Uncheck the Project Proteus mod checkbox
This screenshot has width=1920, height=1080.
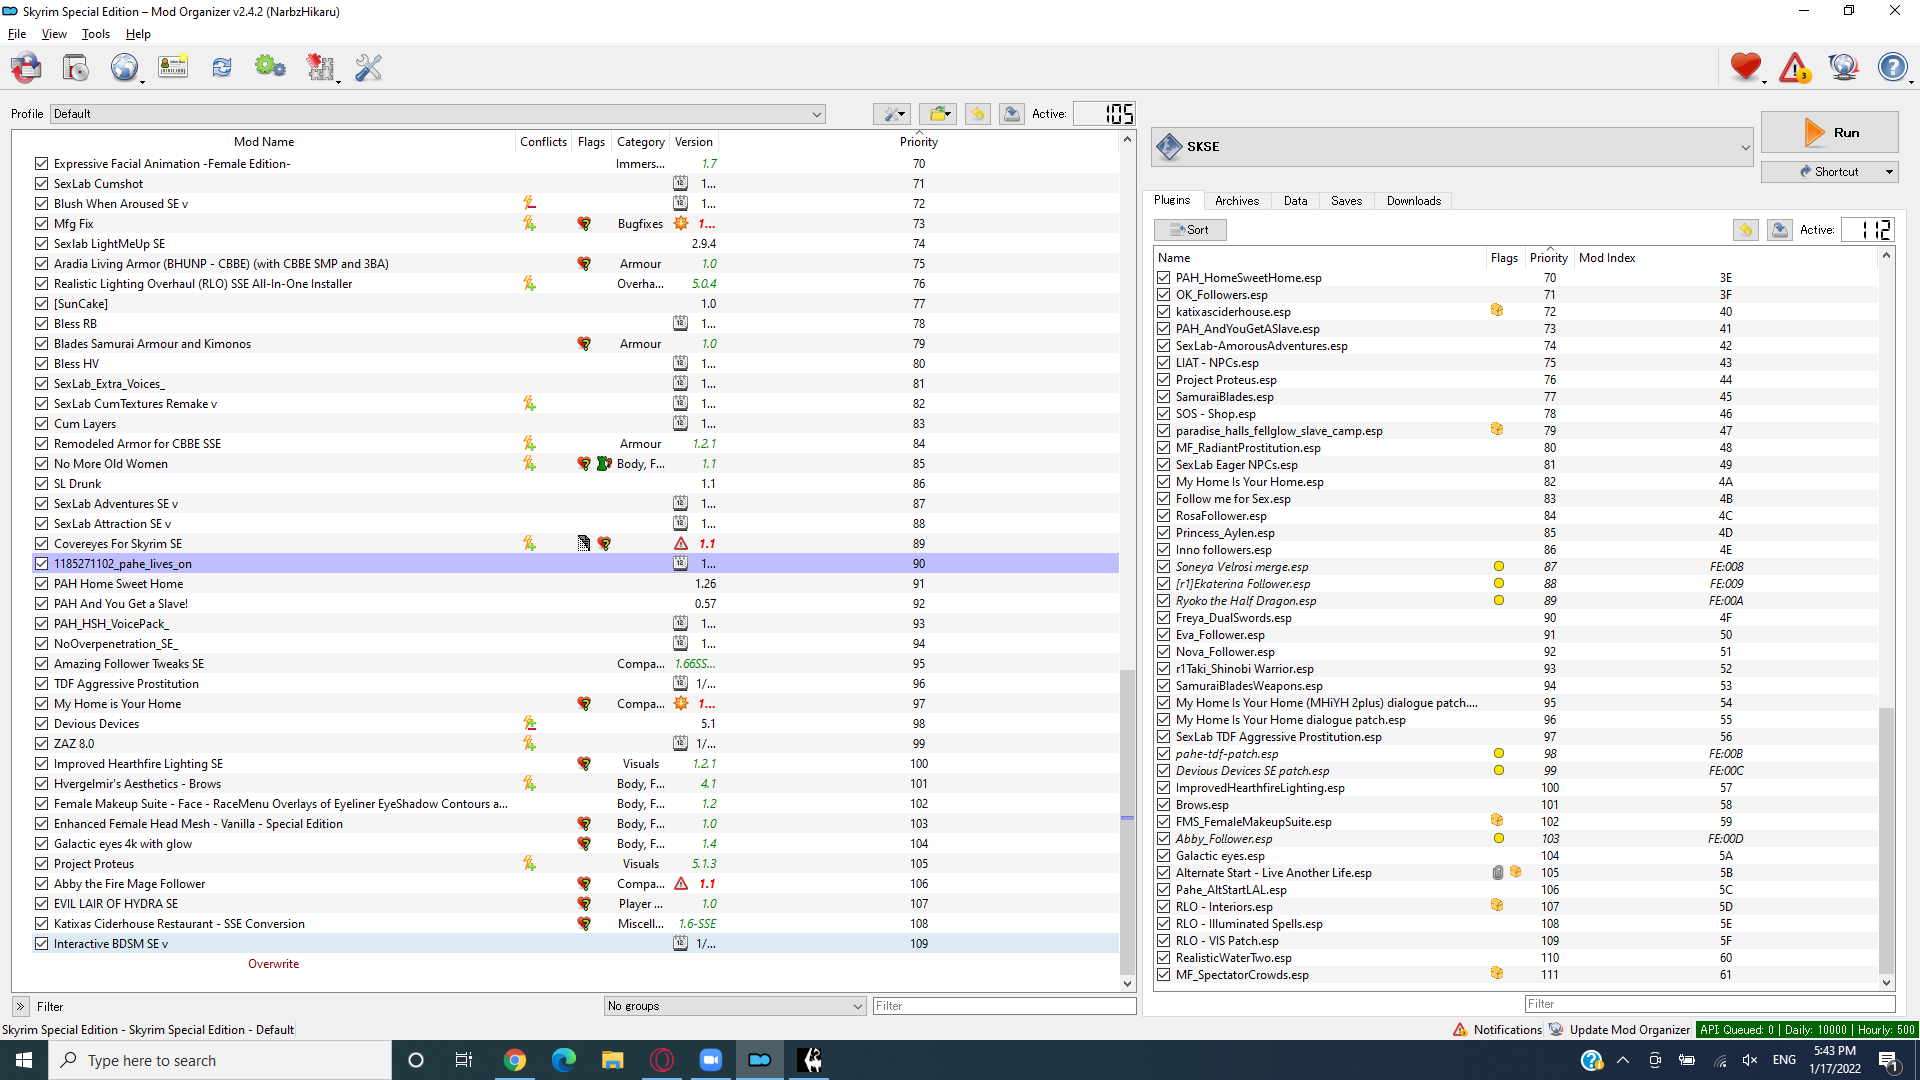pos(41,864)
